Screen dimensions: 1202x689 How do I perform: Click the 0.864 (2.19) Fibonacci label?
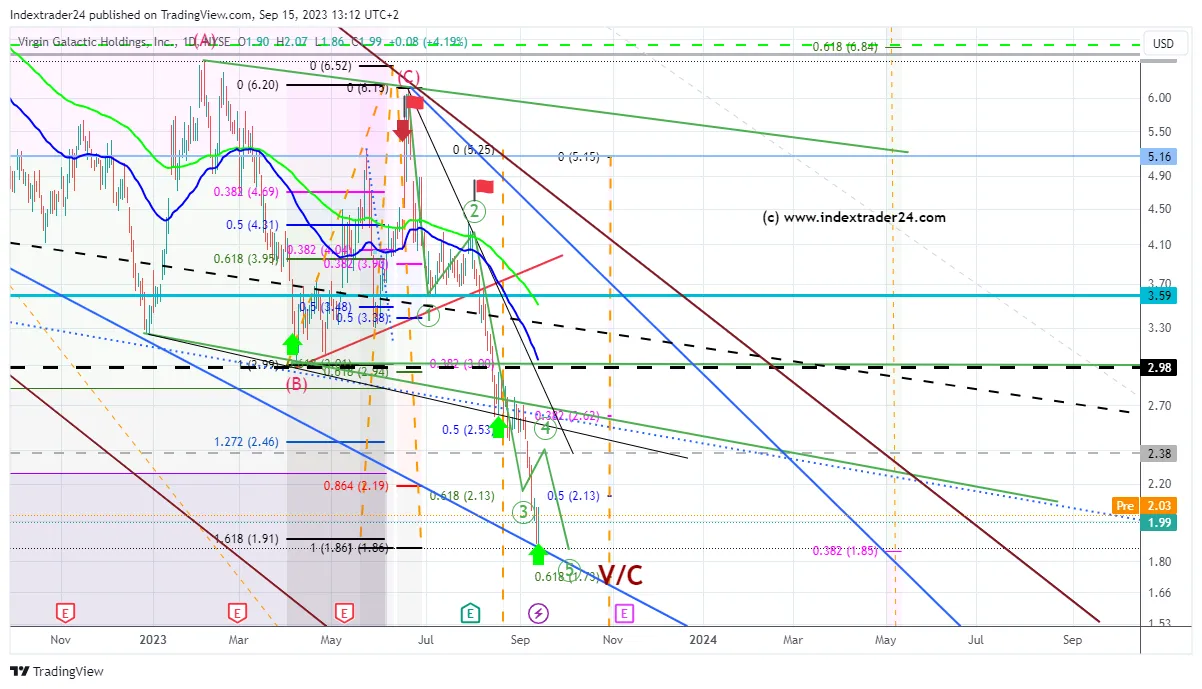(355, 486)
